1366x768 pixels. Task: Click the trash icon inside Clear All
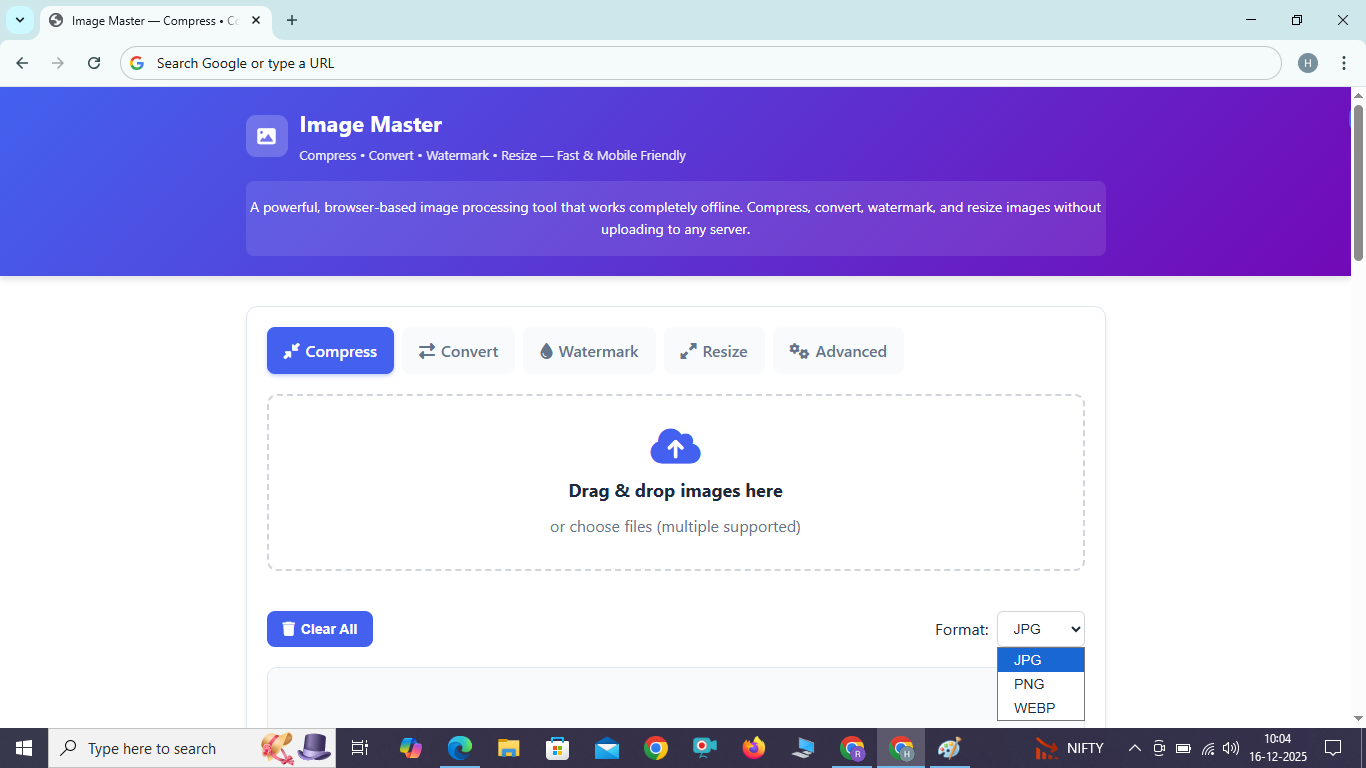coord(290,628)
